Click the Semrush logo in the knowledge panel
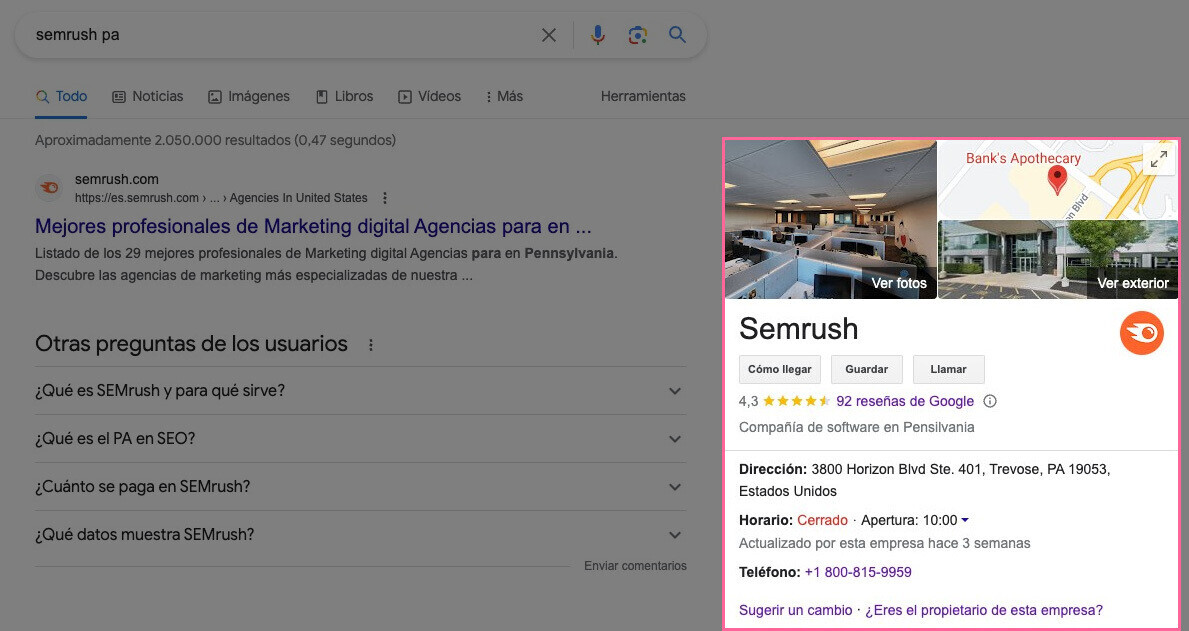 1141,333
